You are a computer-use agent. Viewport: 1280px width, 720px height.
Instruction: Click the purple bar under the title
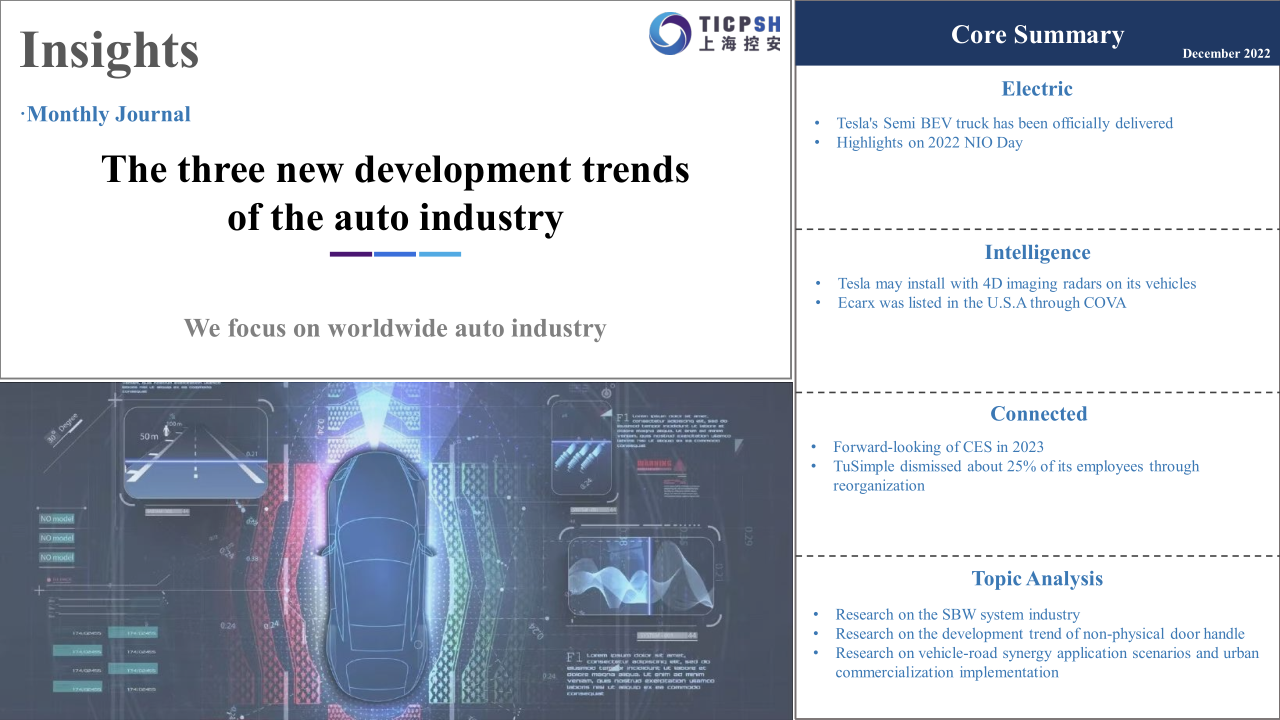(x=351, y=254)
